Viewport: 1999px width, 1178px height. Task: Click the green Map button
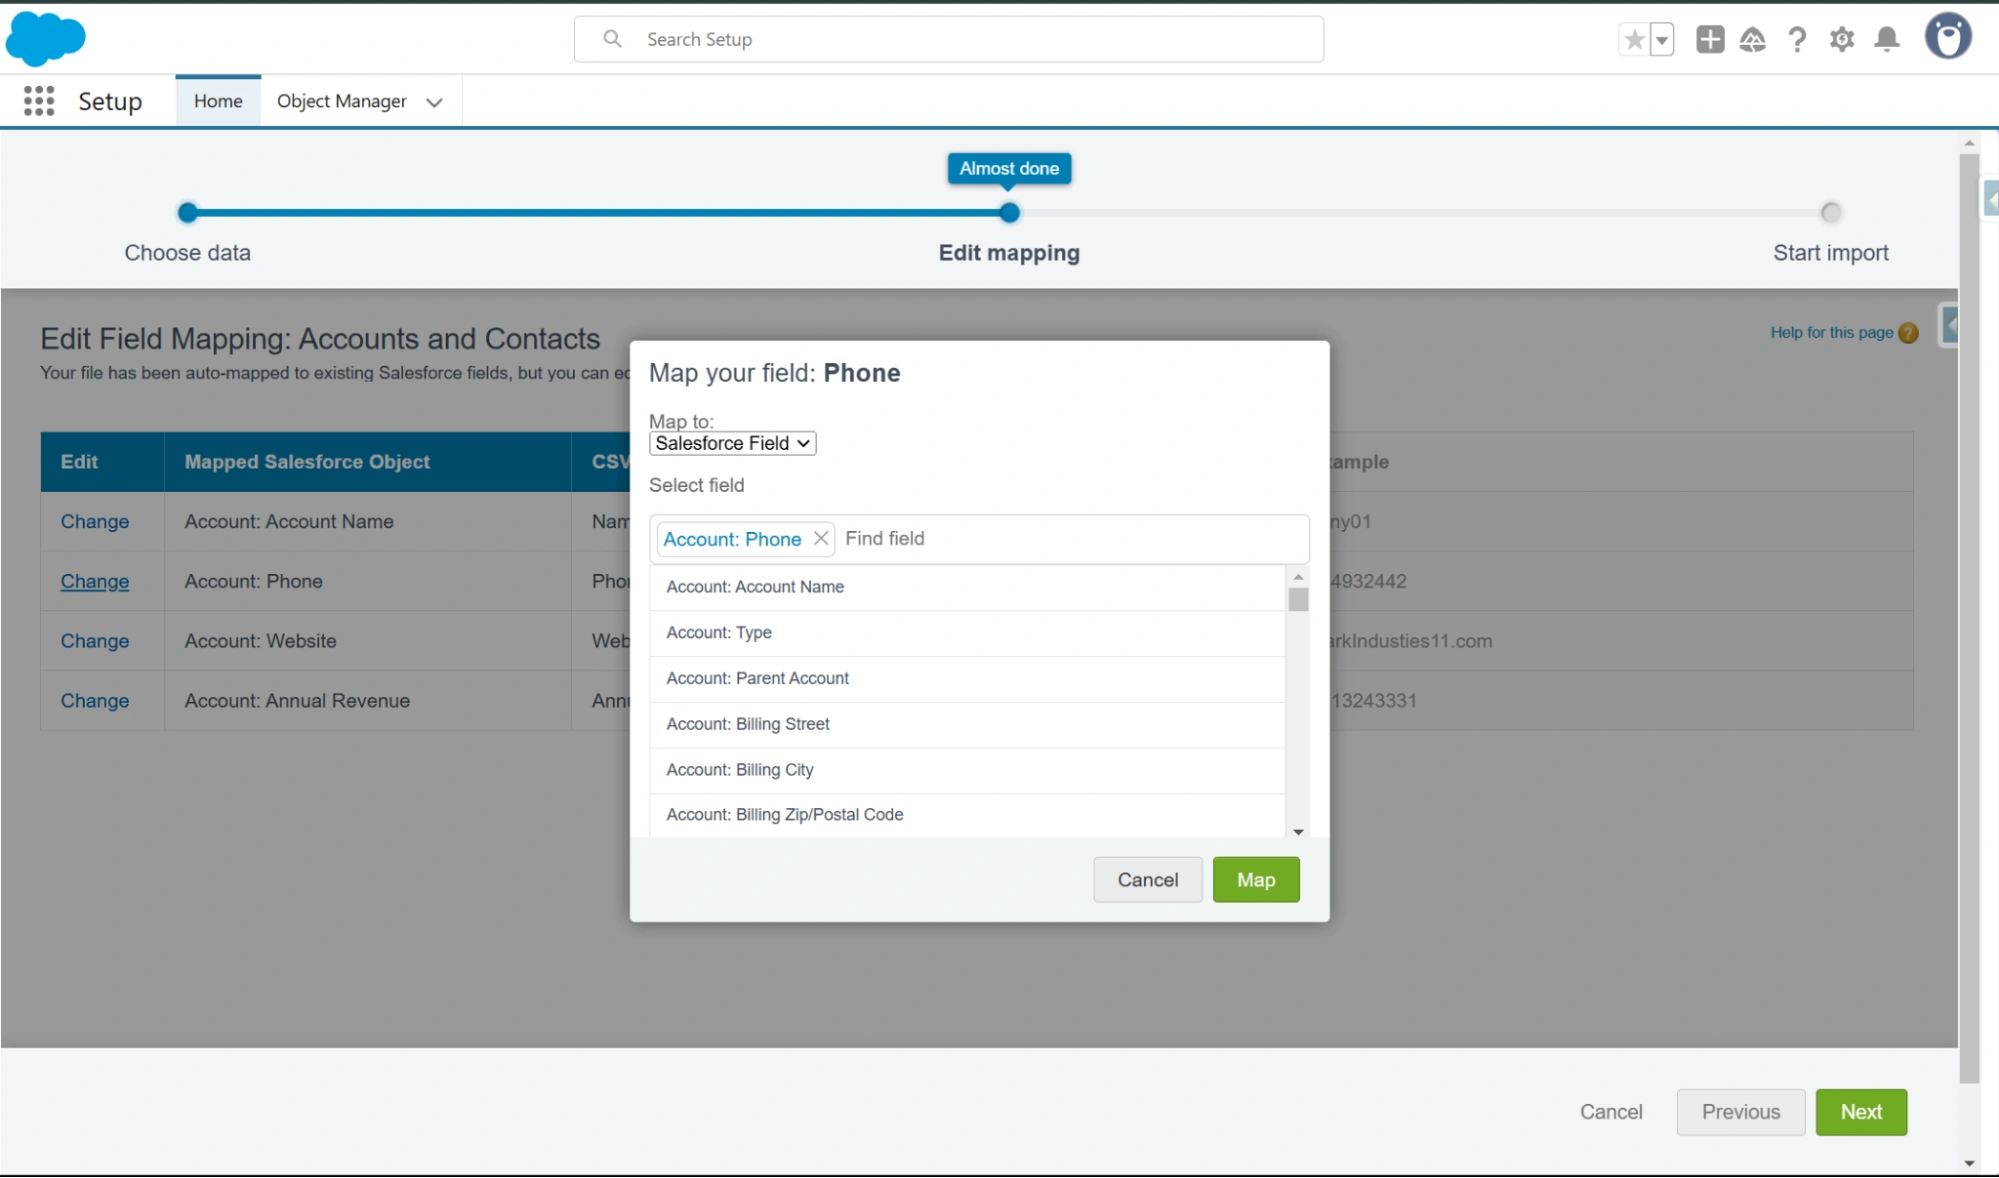click(x=1256, y=880)
